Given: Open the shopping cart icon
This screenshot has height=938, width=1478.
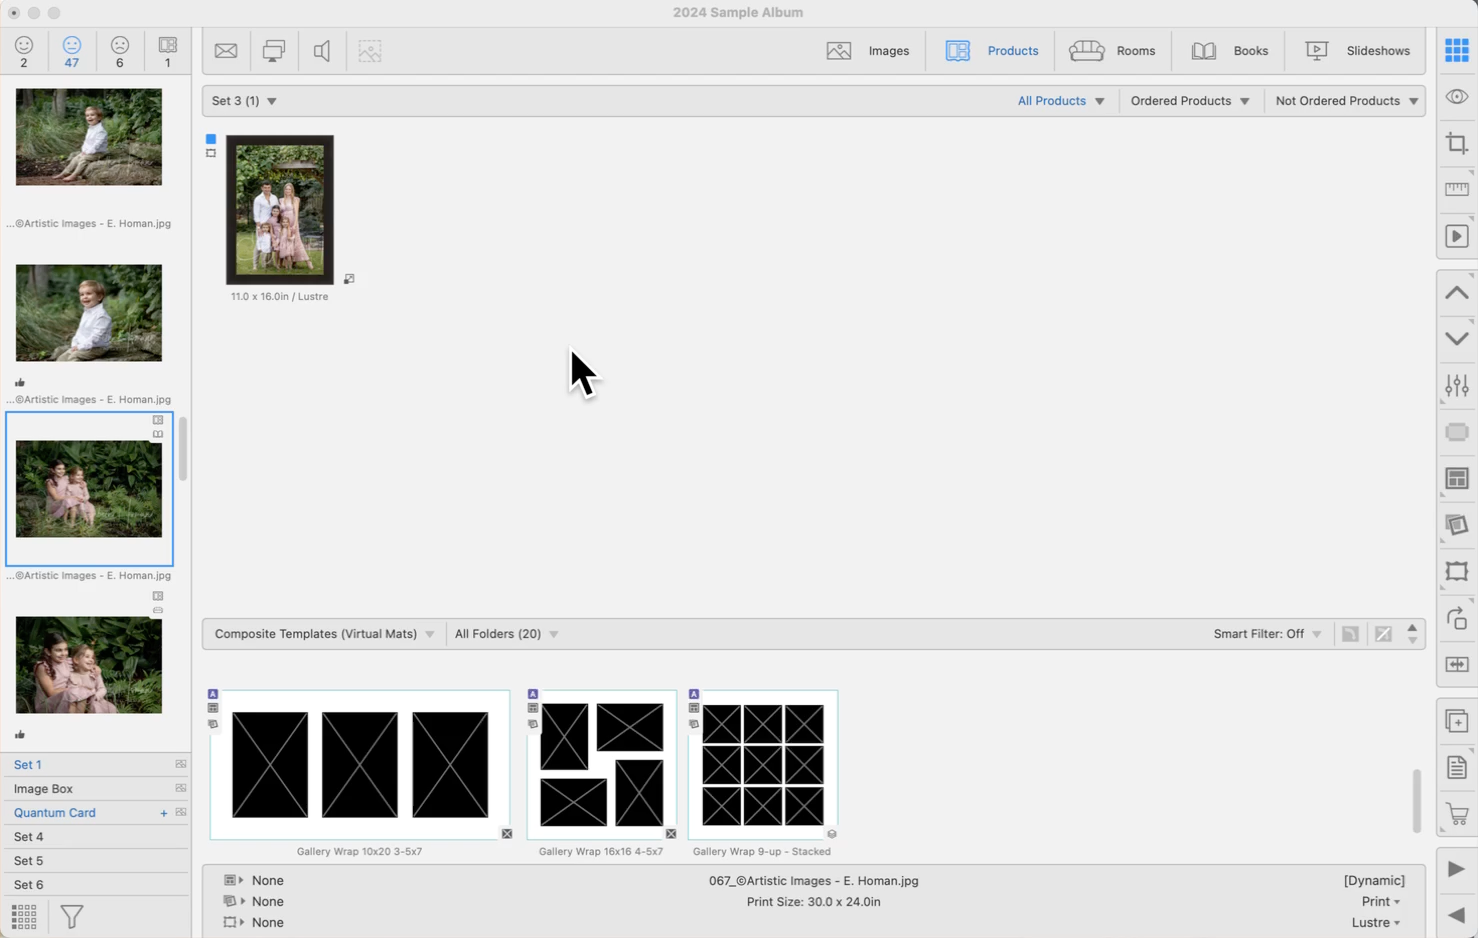Looking at the screenshot, I should tap(1456, 815).
